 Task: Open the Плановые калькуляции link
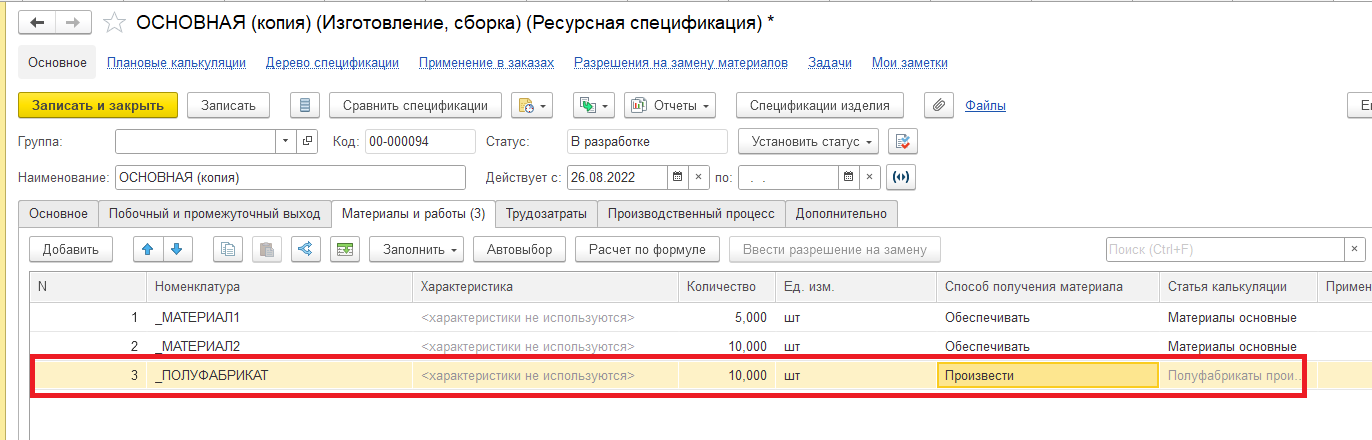tap(176, 62)
